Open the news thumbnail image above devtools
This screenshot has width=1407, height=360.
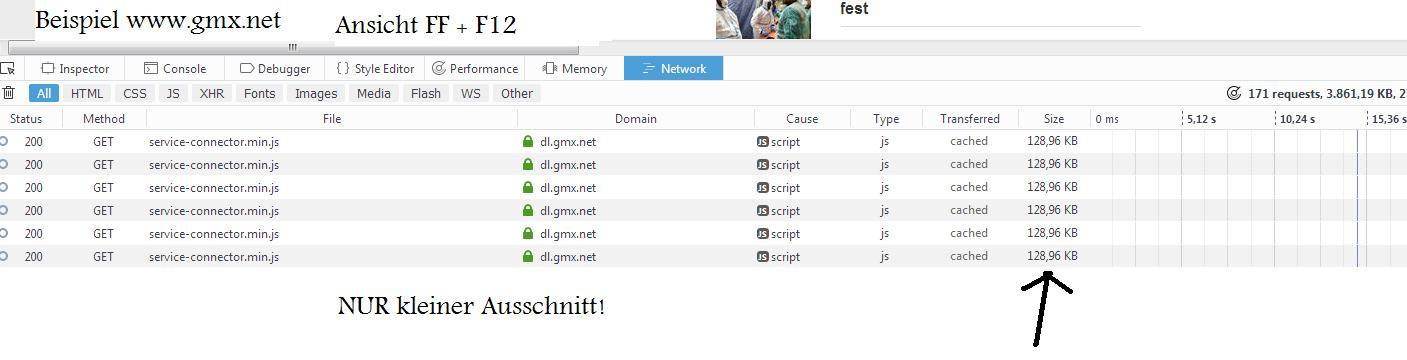click(763, 19)
